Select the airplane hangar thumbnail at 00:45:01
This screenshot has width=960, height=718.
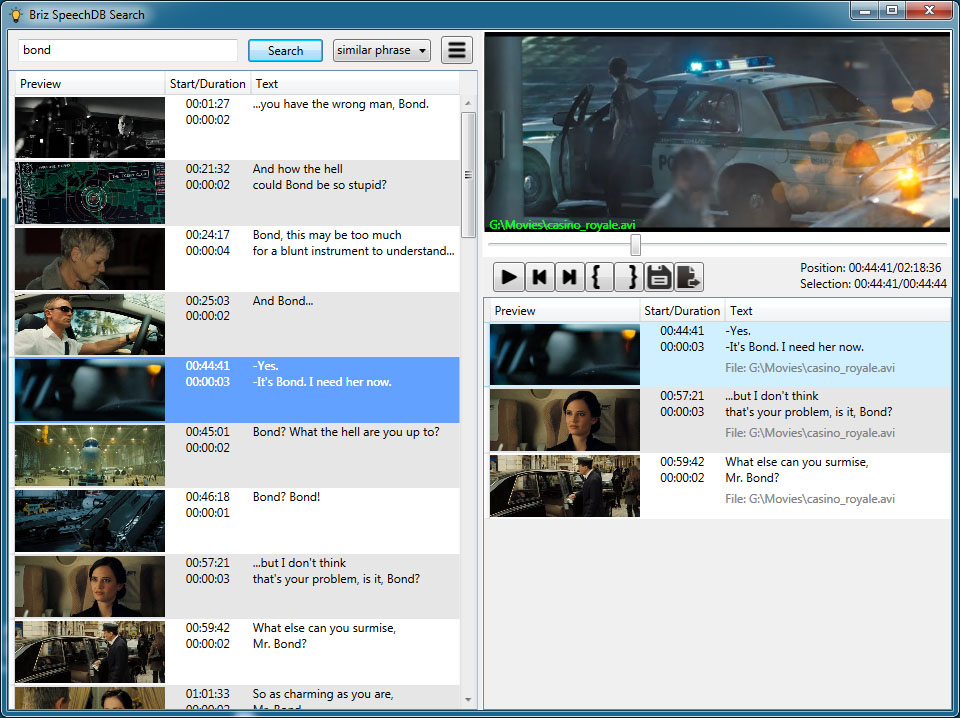[90, 455]
